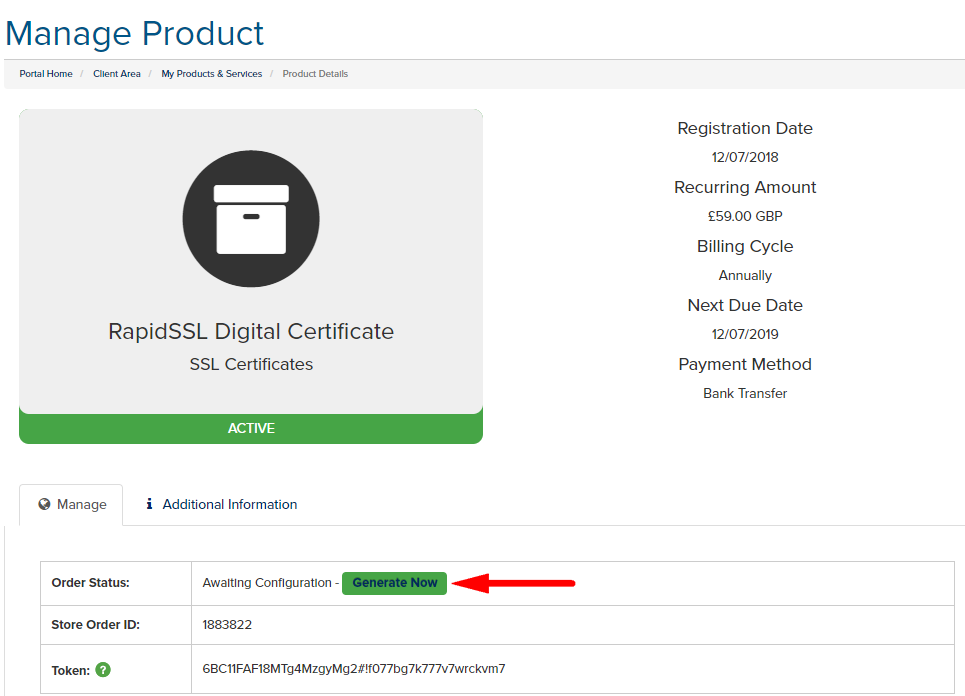This screenshot has height=696, width=965.
Task: Click the globe icon on Manage tab
Action: tap(44, 504)
